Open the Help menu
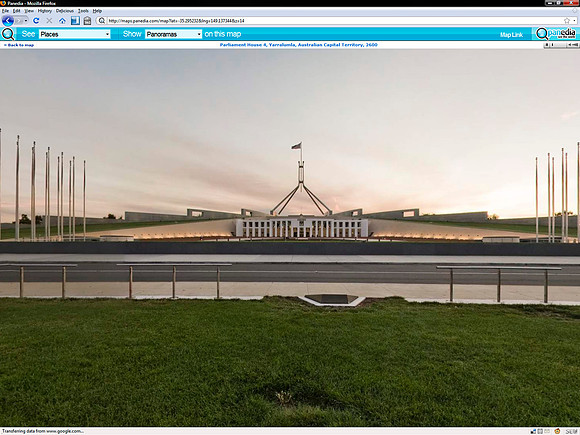The width and height of the screenshot is (580, 435). coord(97,11)
